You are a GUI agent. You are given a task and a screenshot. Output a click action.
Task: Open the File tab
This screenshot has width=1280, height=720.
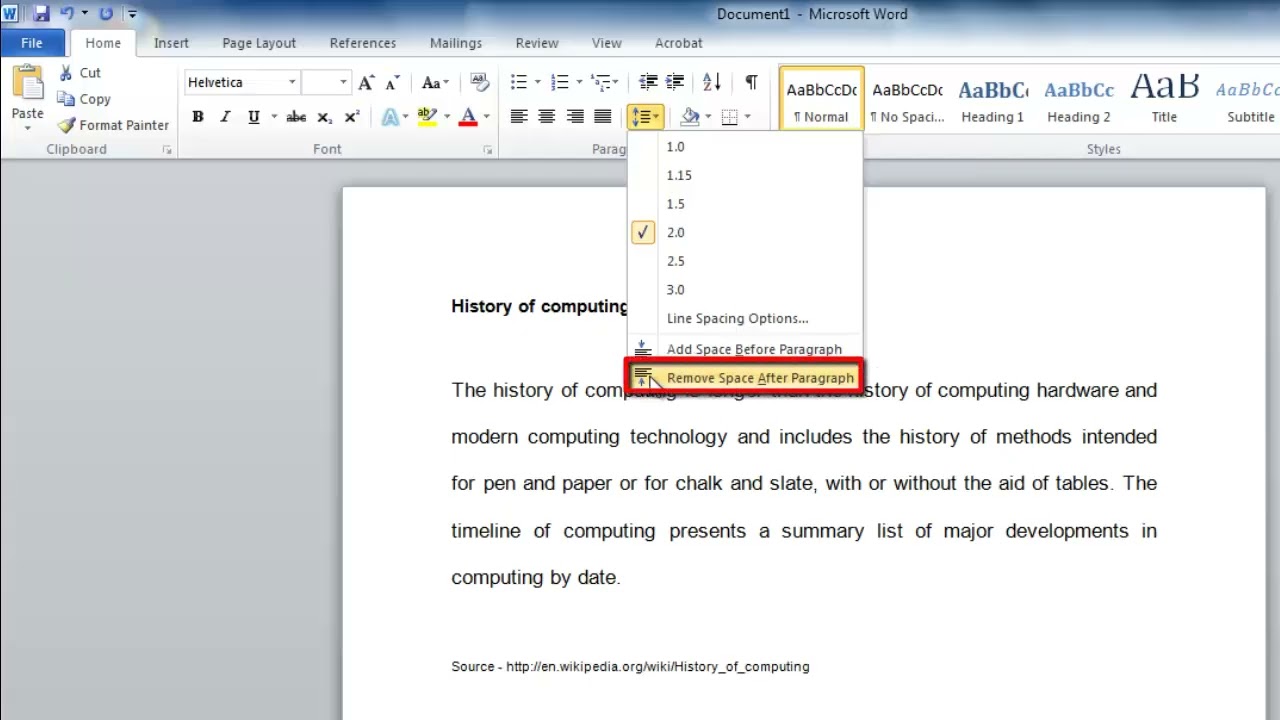[x=32, y=43]
